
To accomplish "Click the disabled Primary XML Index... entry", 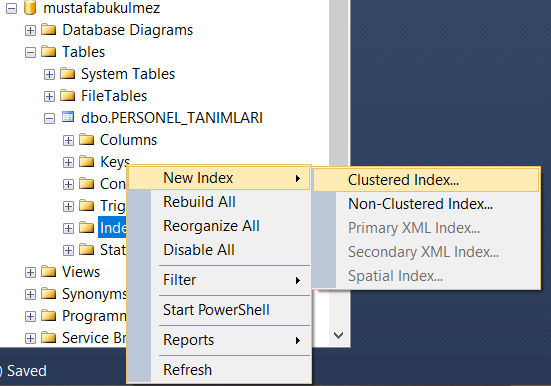I will 426,228.
